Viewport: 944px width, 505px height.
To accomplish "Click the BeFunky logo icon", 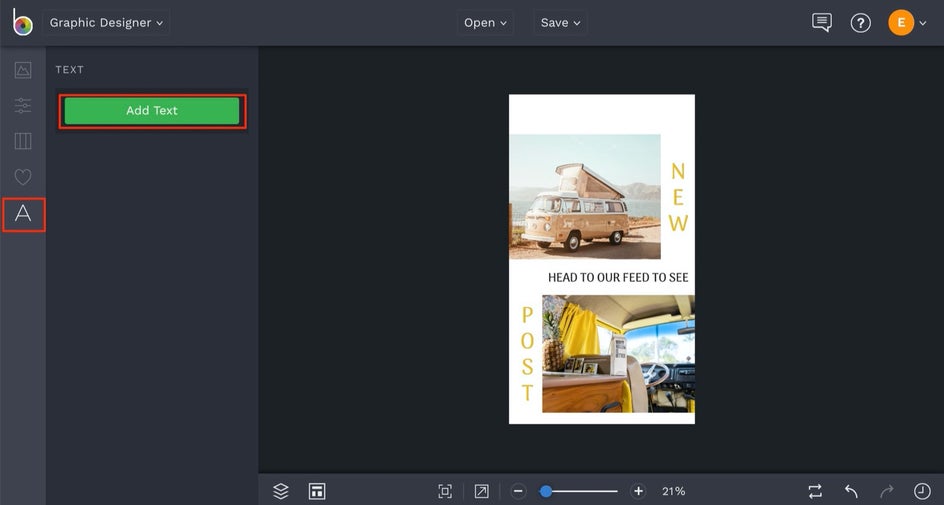I will click(x=22, y=22).
